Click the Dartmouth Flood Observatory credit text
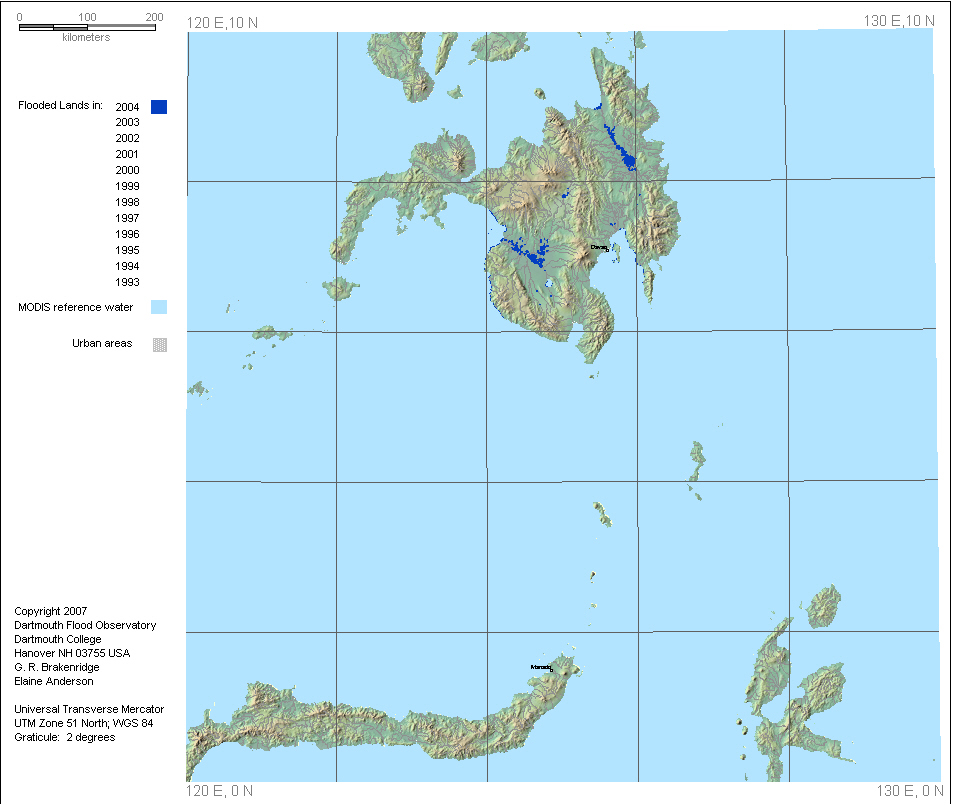The height and width of the screenshot is (805, 960). point(85,626)
